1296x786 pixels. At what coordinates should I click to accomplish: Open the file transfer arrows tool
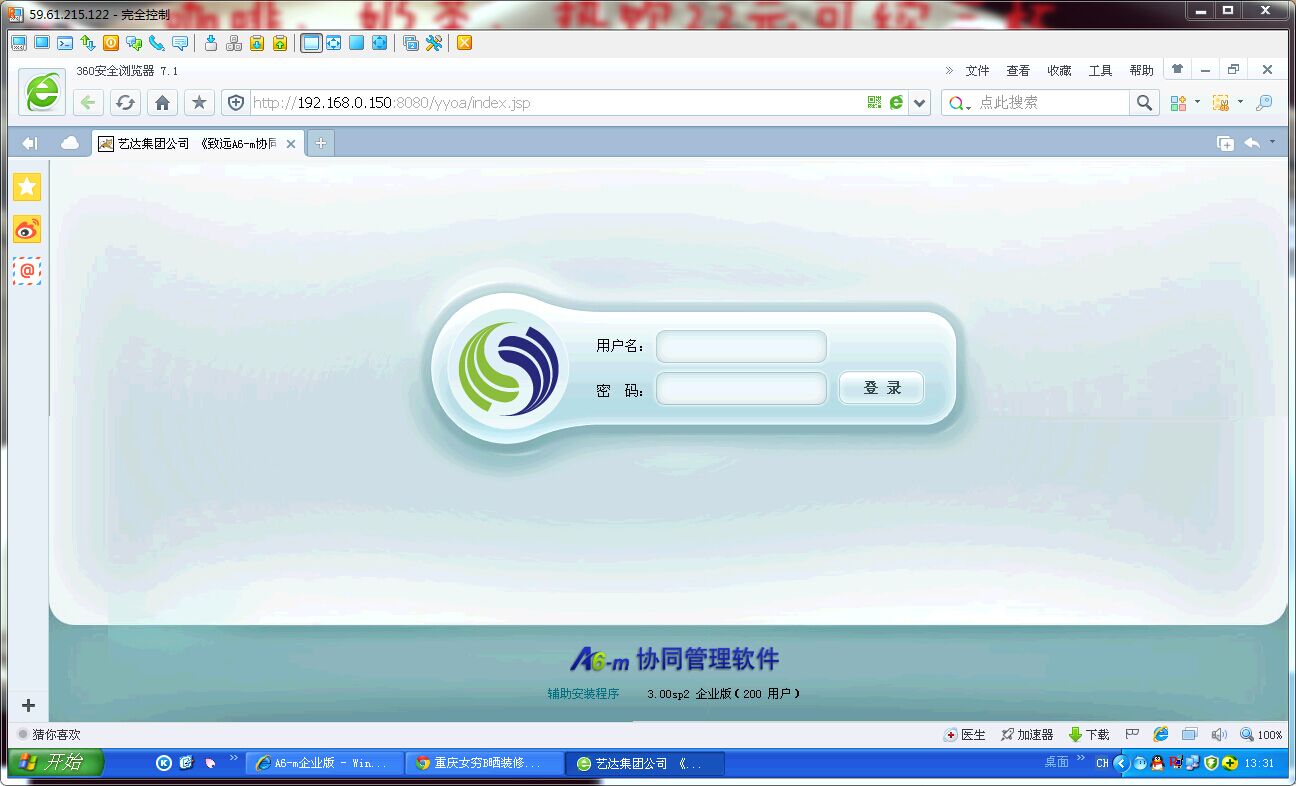[88, 43]
